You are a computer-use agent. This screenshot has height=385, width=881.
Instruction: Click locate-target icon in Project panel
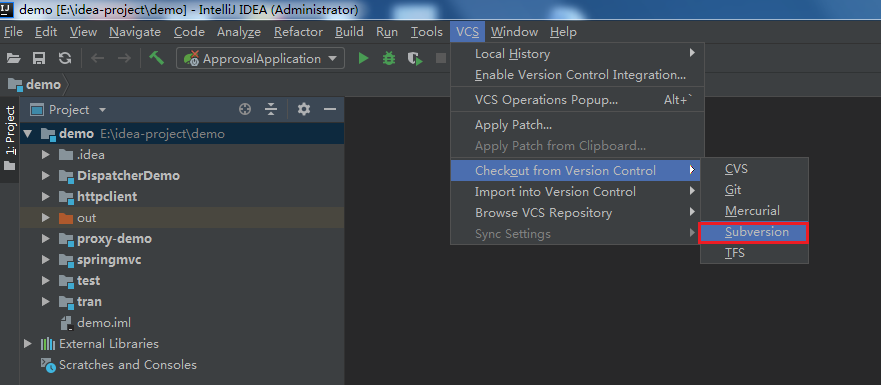point(245,110)
